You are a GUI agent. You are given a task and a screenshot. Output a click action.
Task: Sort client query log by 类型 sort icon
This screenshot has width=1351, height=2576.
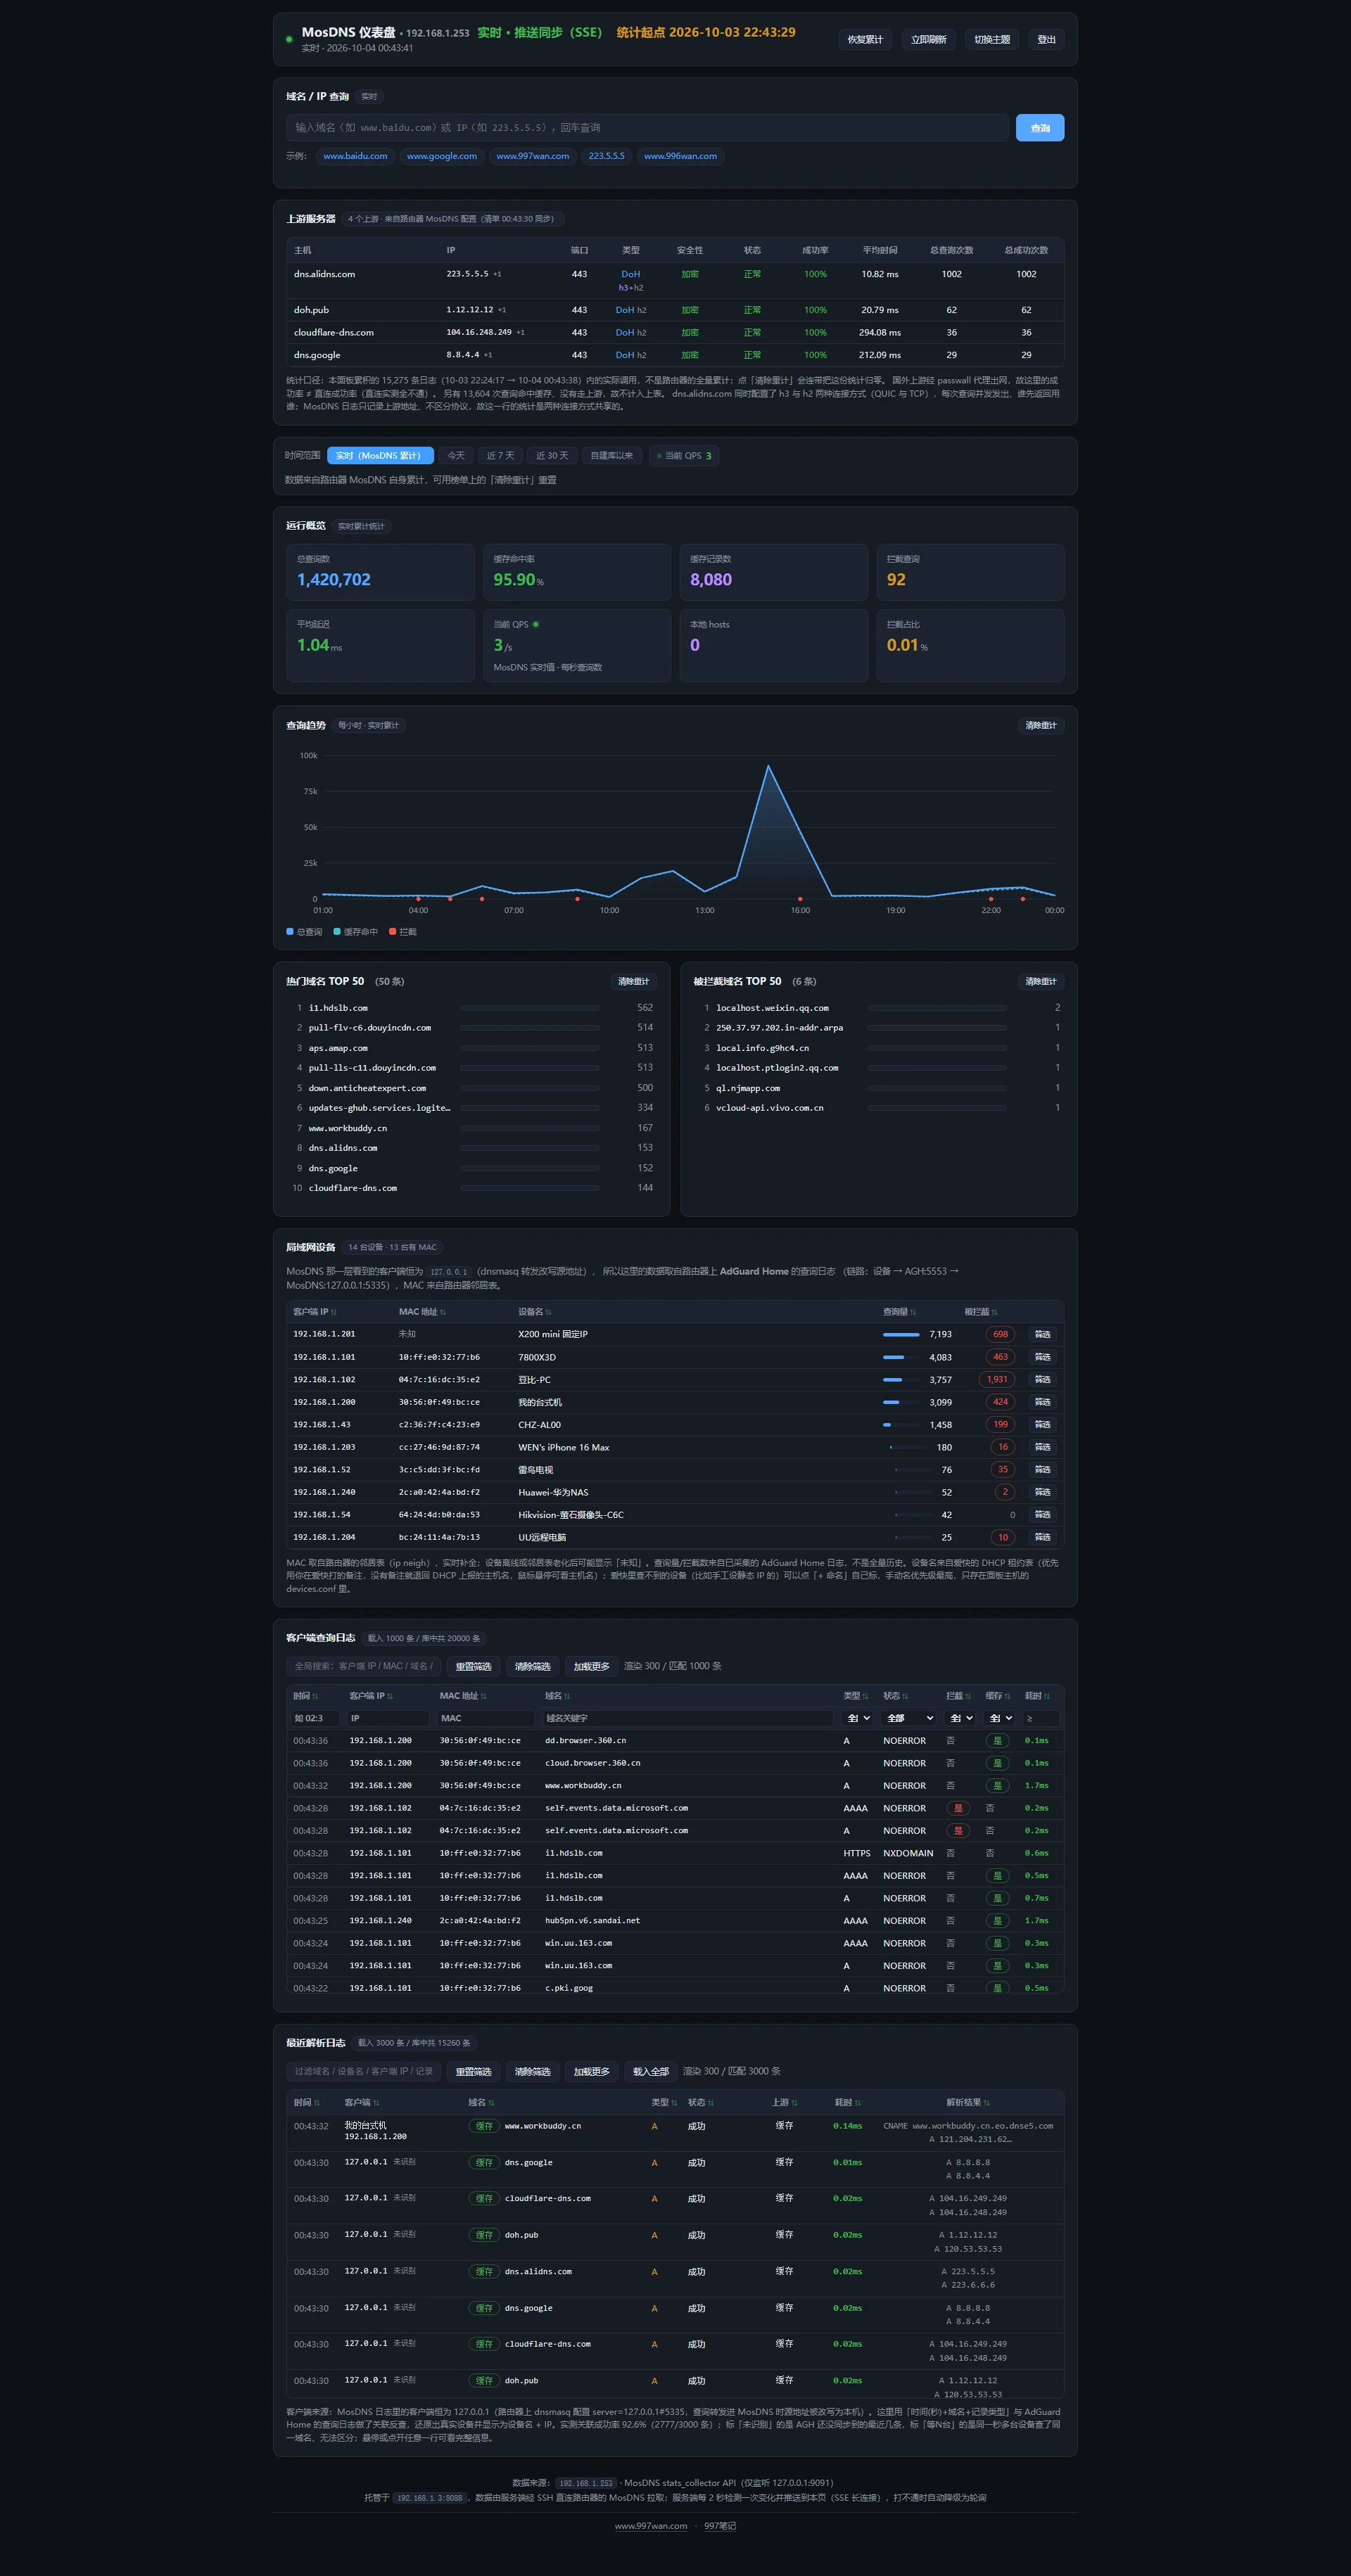pyautogui.click(x=865, y=1696)
